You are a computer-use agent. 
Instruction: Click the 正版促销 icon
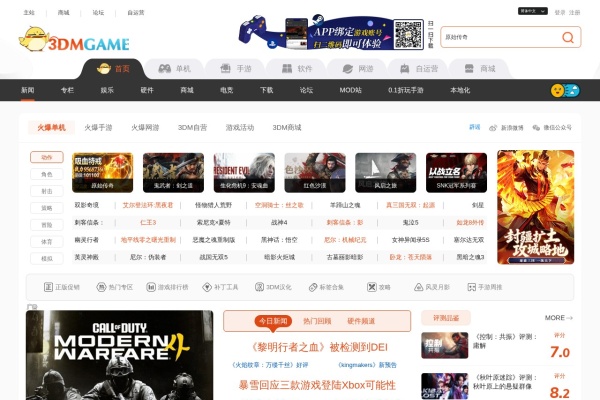point(62,287)
